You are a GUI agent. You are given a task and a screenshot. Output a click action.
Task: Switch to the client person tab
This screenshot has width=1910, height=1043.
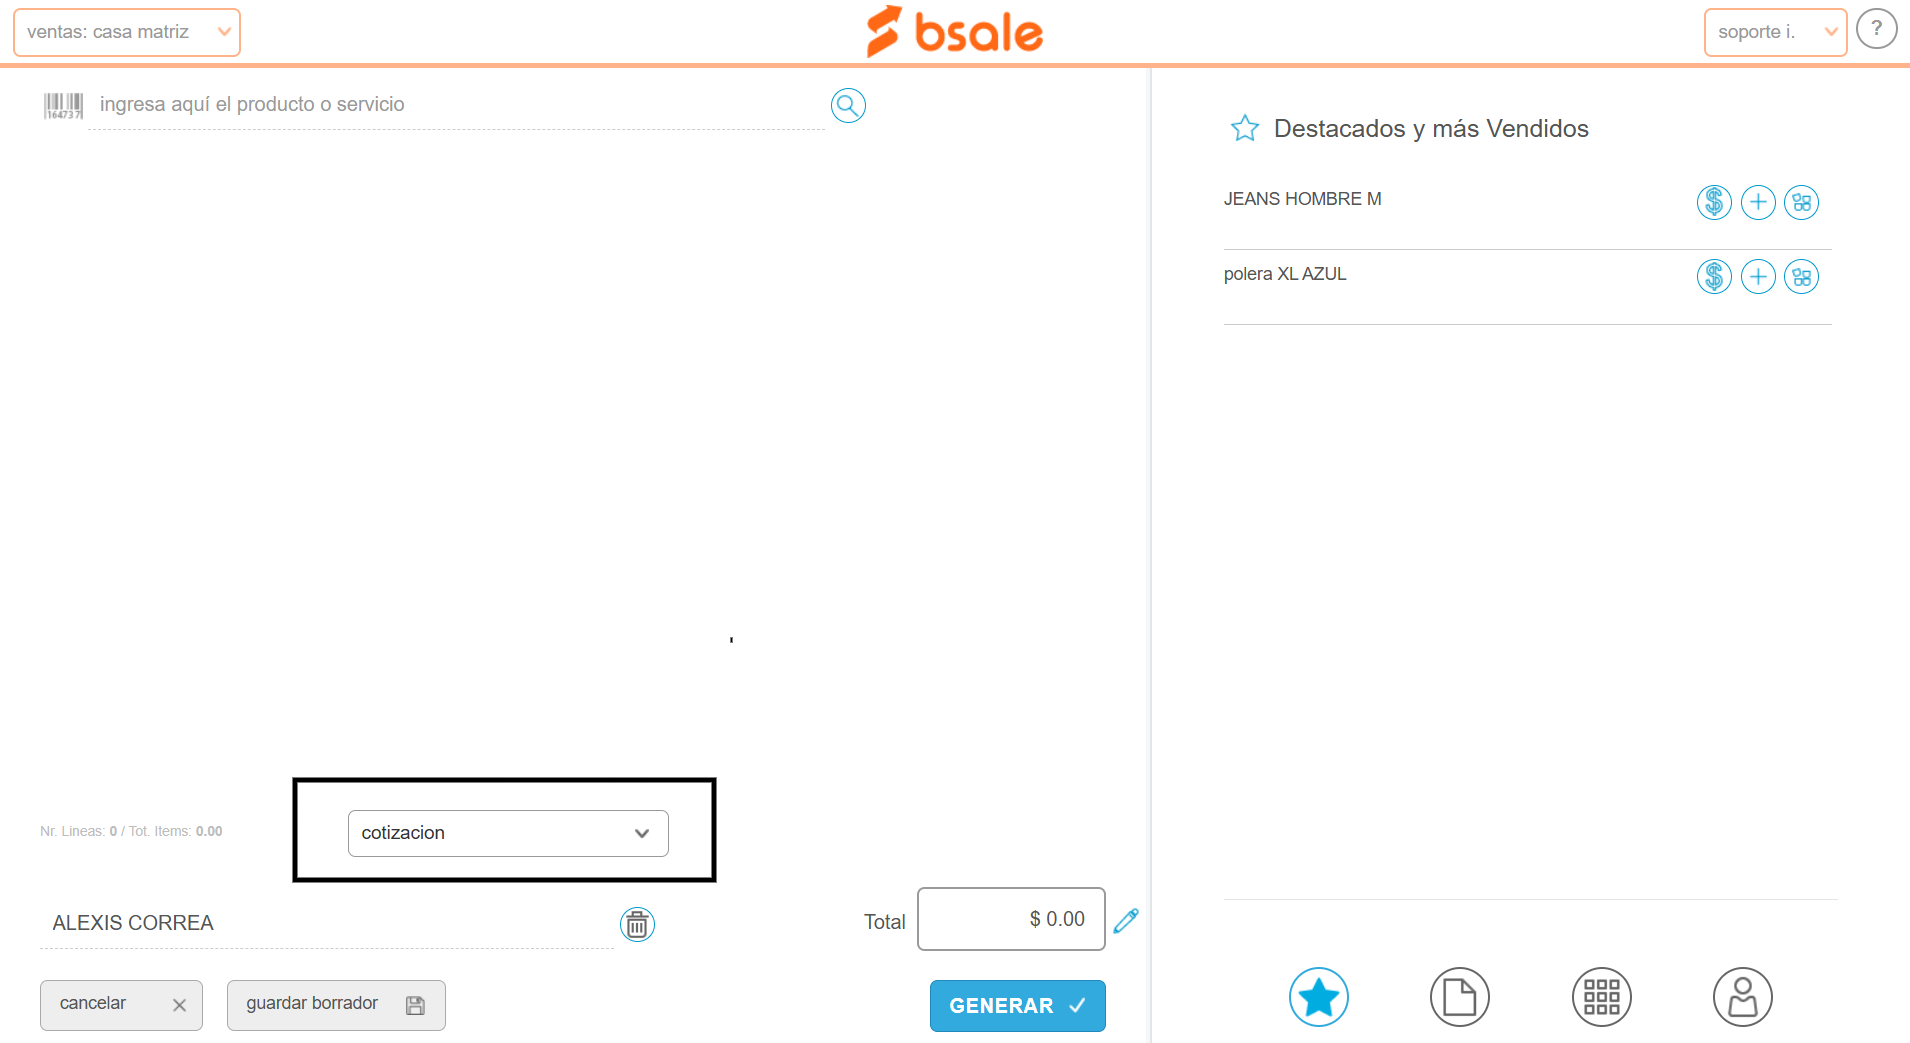point(1743,997)
